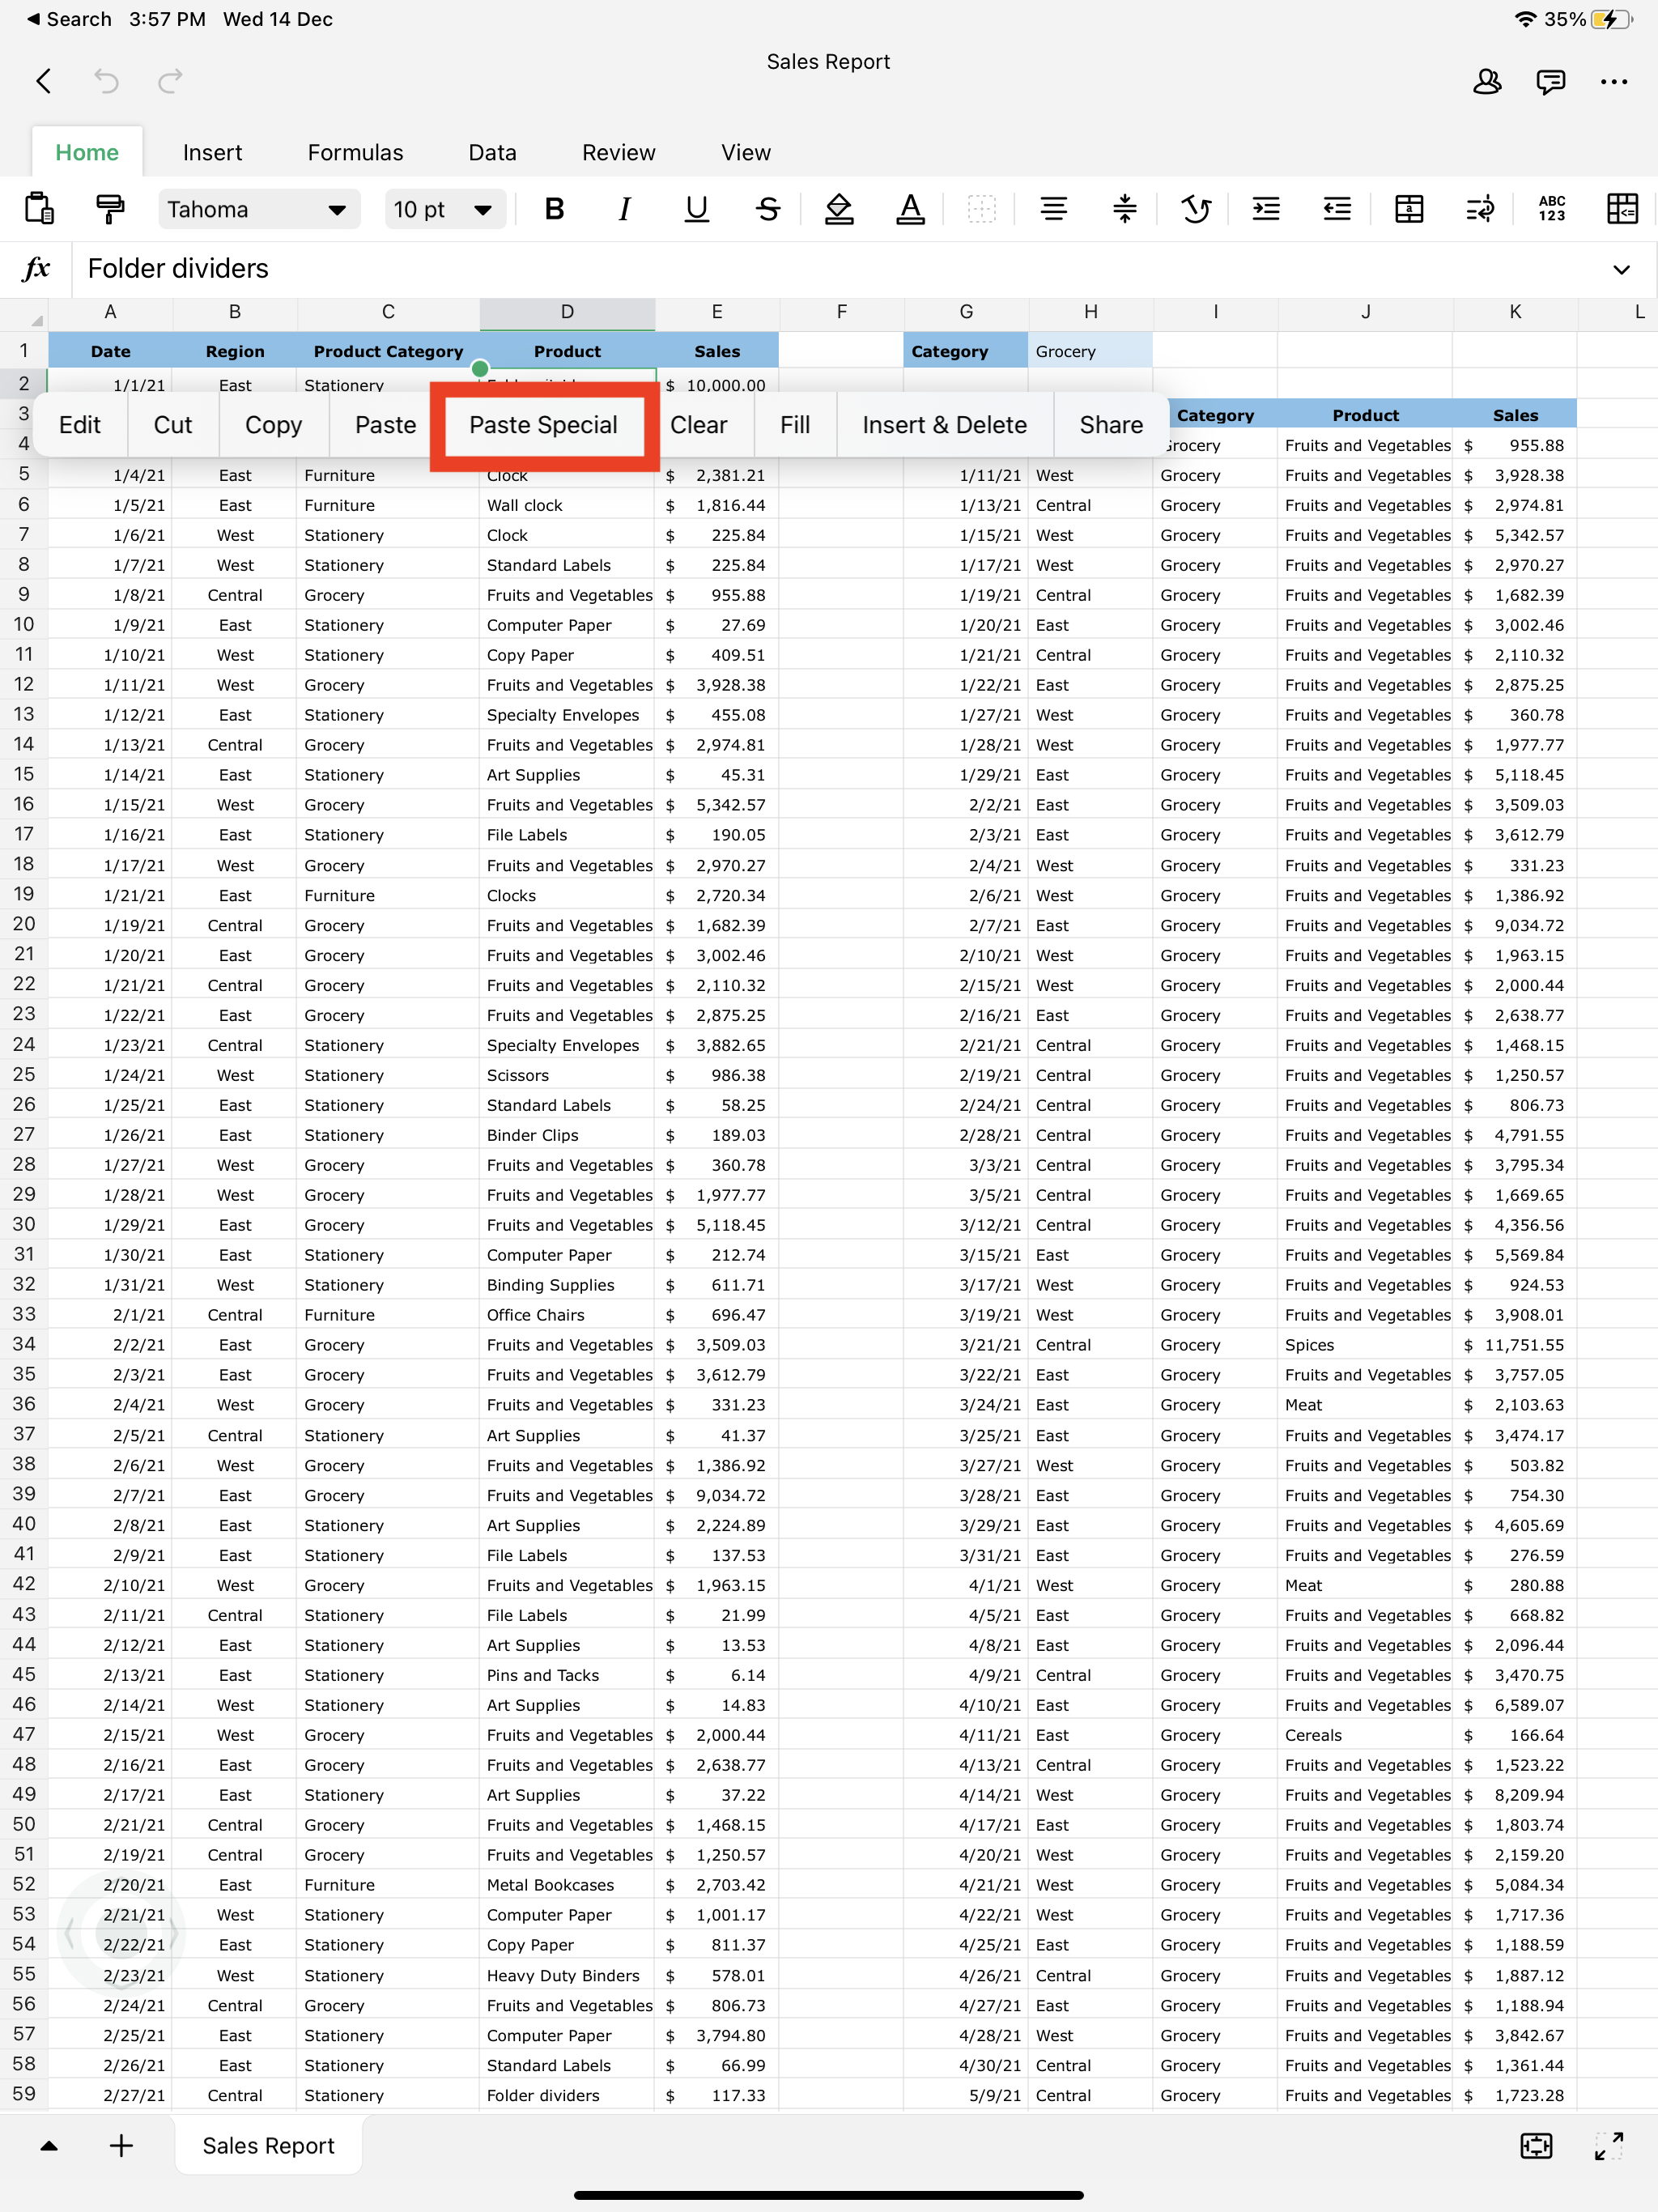
Task: Expand the formula bar chevron
Action: tap(1620, 269)
